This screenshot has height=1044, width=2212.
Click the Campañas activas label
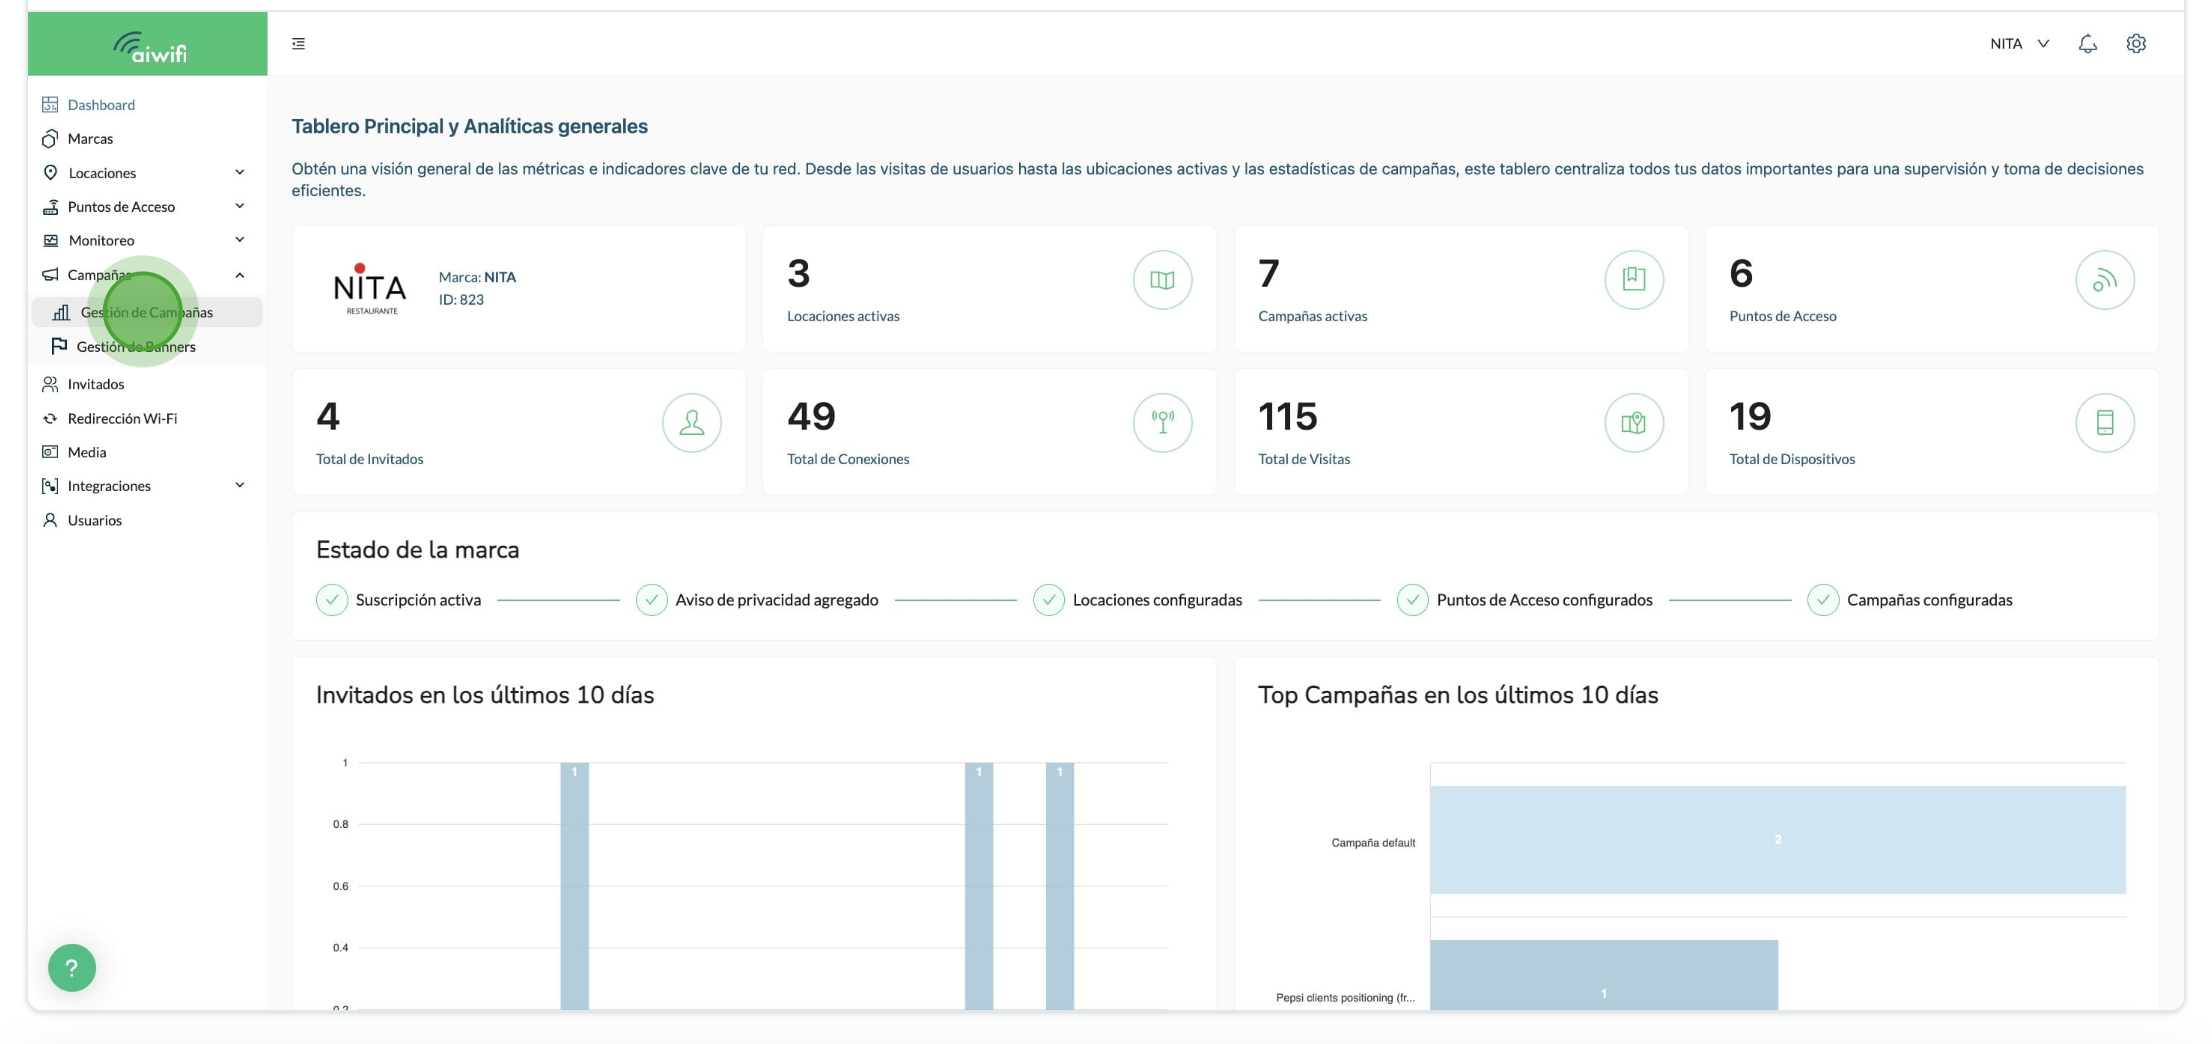click(x=1312, y=316)
